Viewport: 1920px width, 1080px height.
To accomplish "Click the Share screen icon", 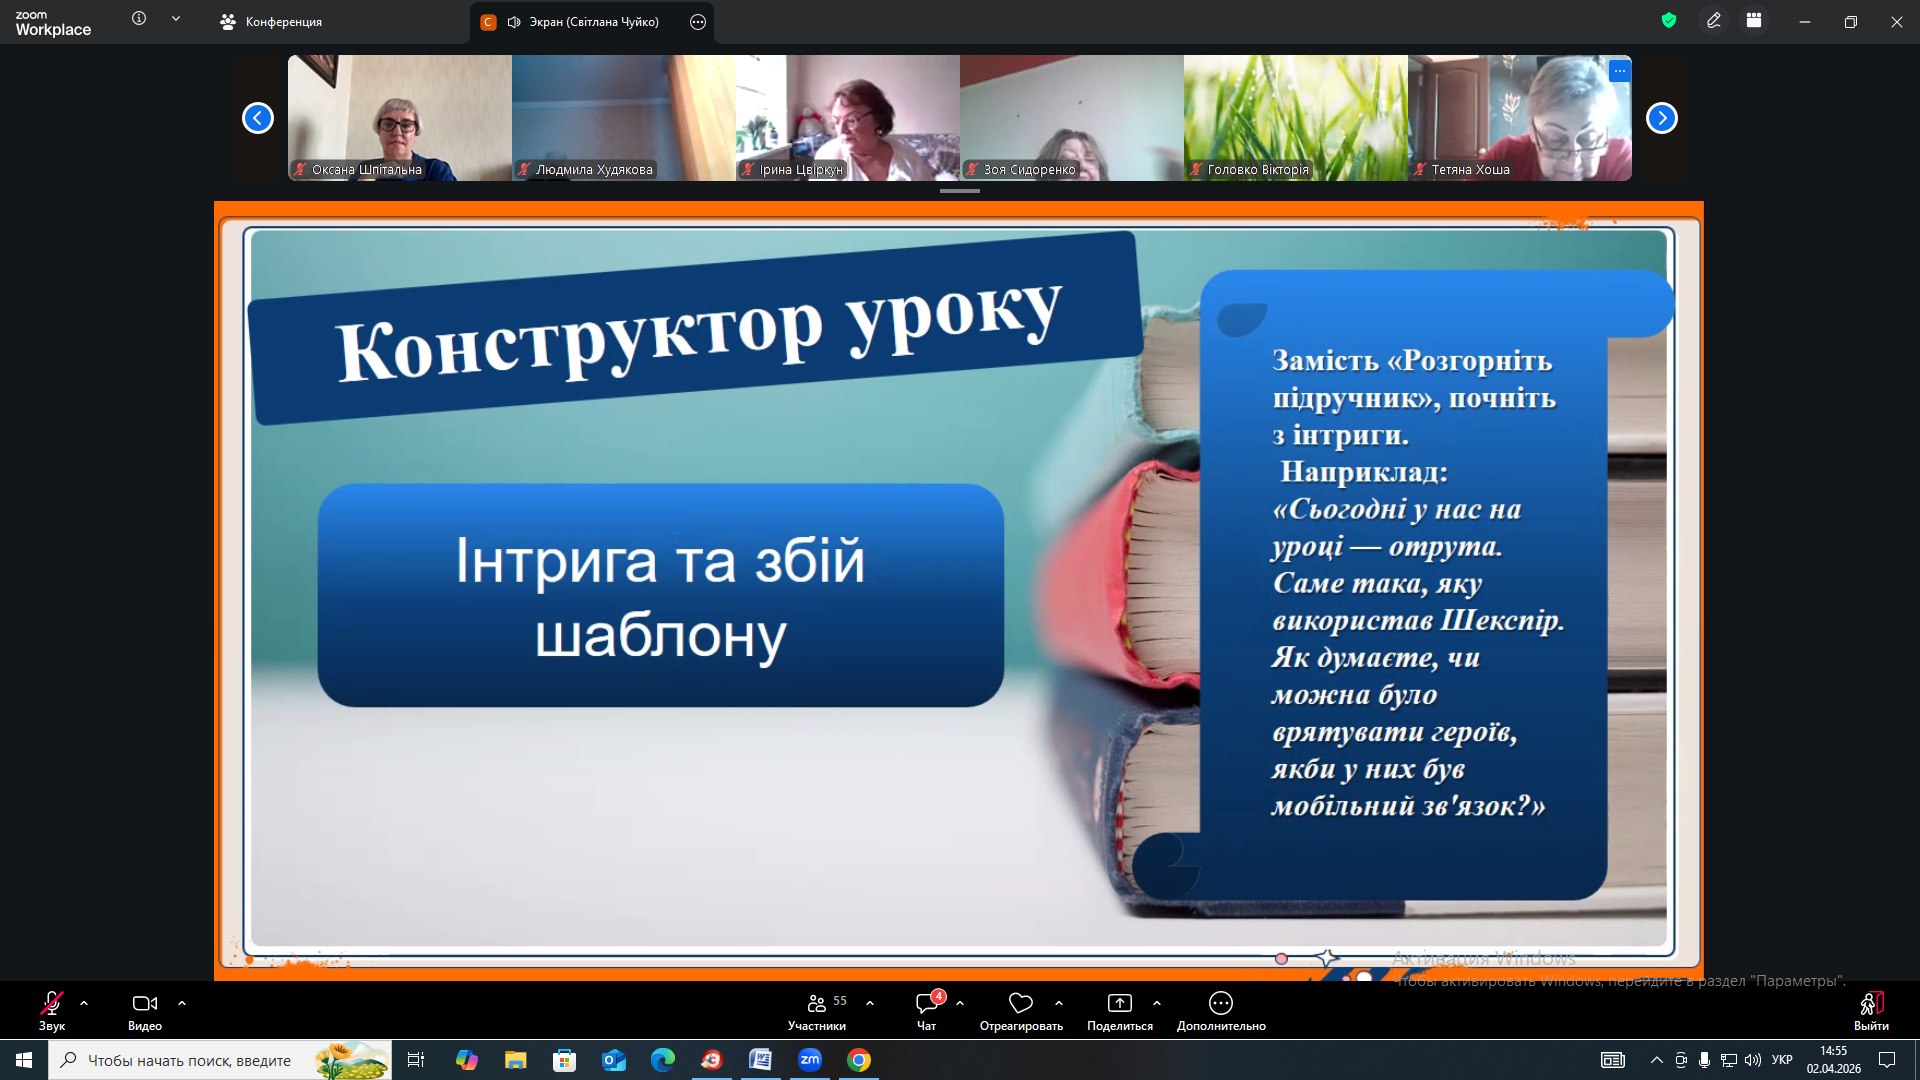I will 1119,1003.
